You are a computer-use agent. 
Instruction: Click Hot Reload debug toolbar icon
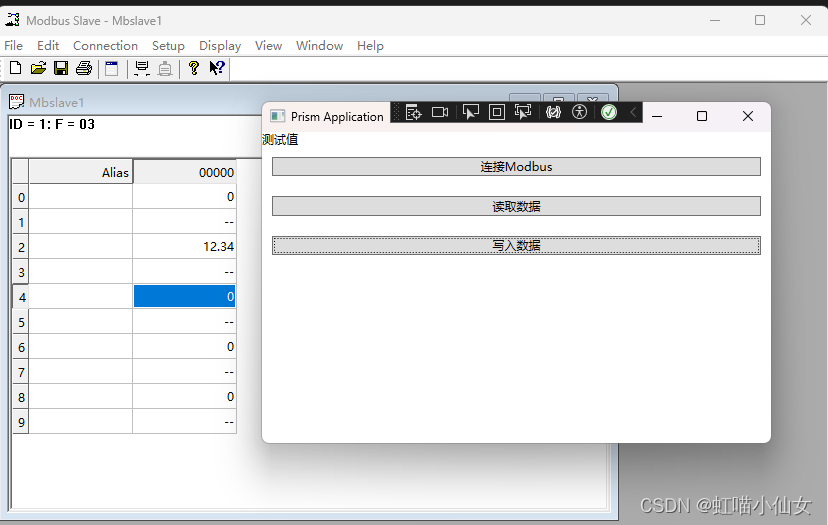click(x=553, y=112)
